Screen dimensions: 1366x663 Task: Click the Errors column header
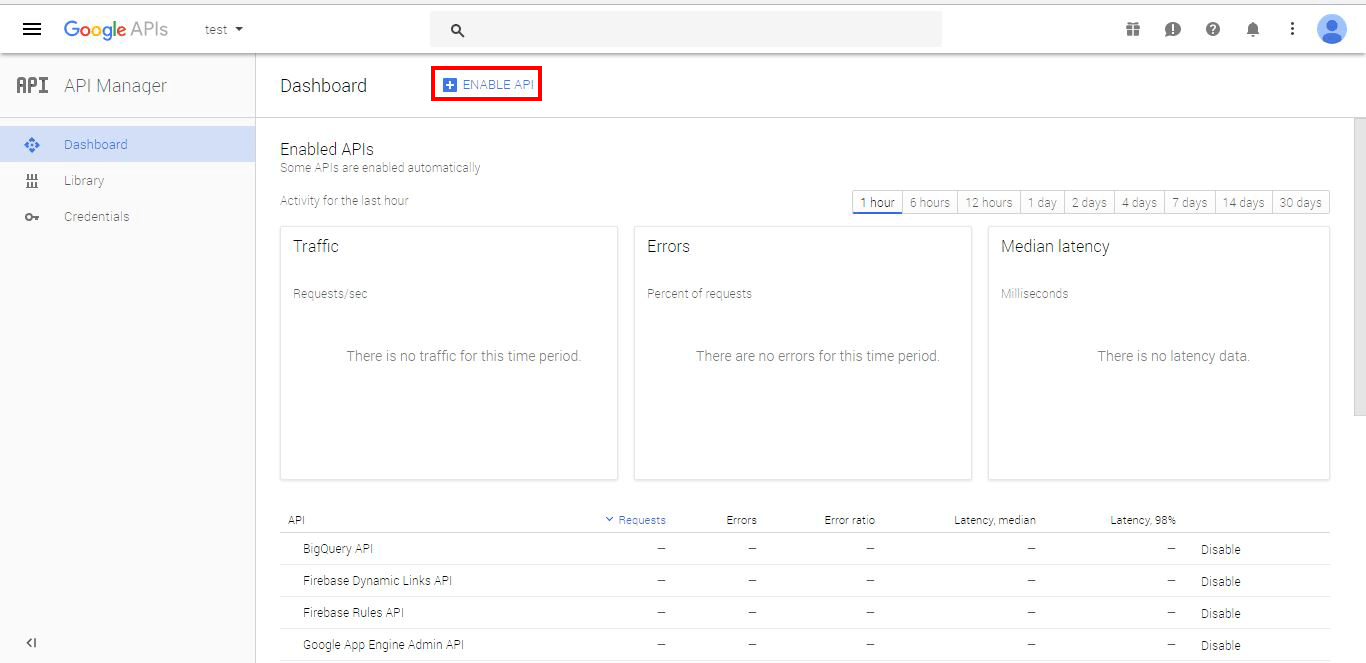coord(741,520)
